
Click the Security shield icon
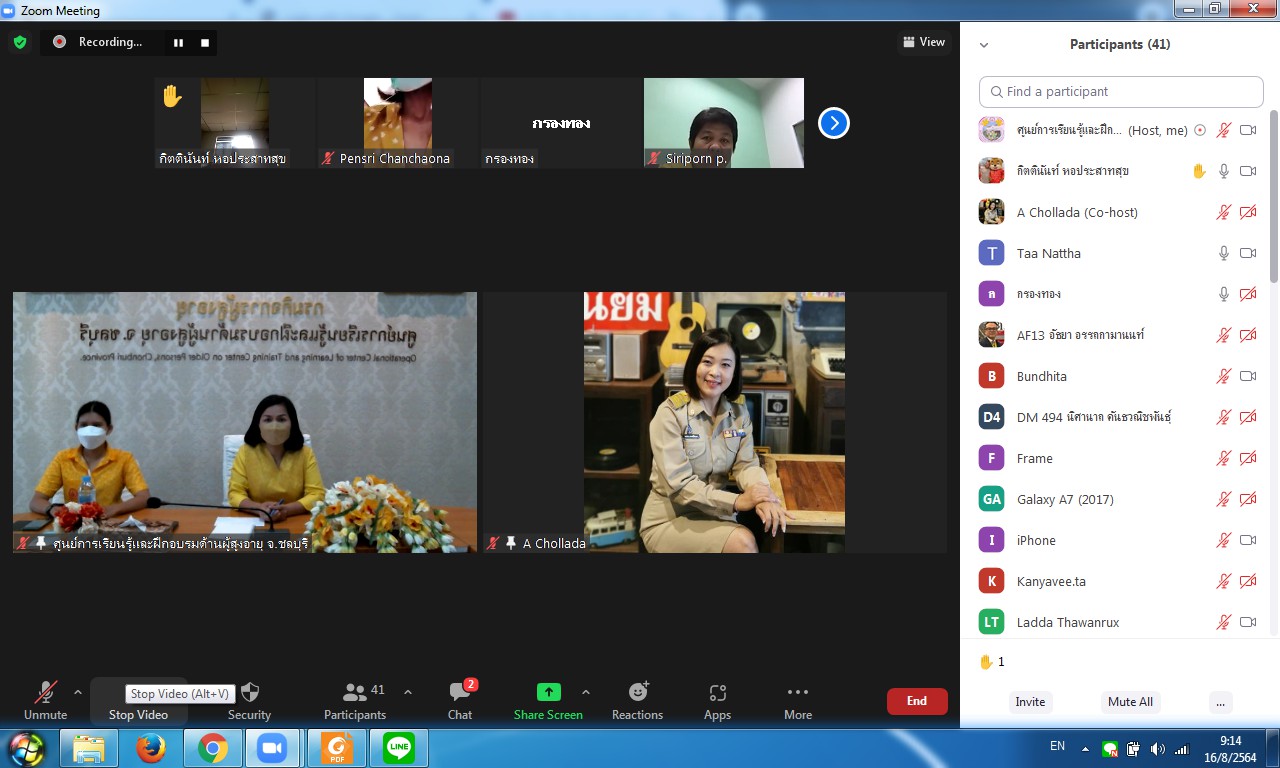point(250,692)
